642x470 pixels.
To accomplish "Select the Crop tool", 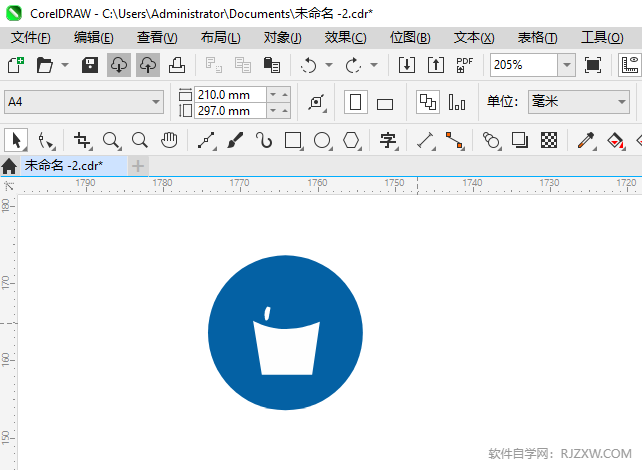I will [83, 140].
